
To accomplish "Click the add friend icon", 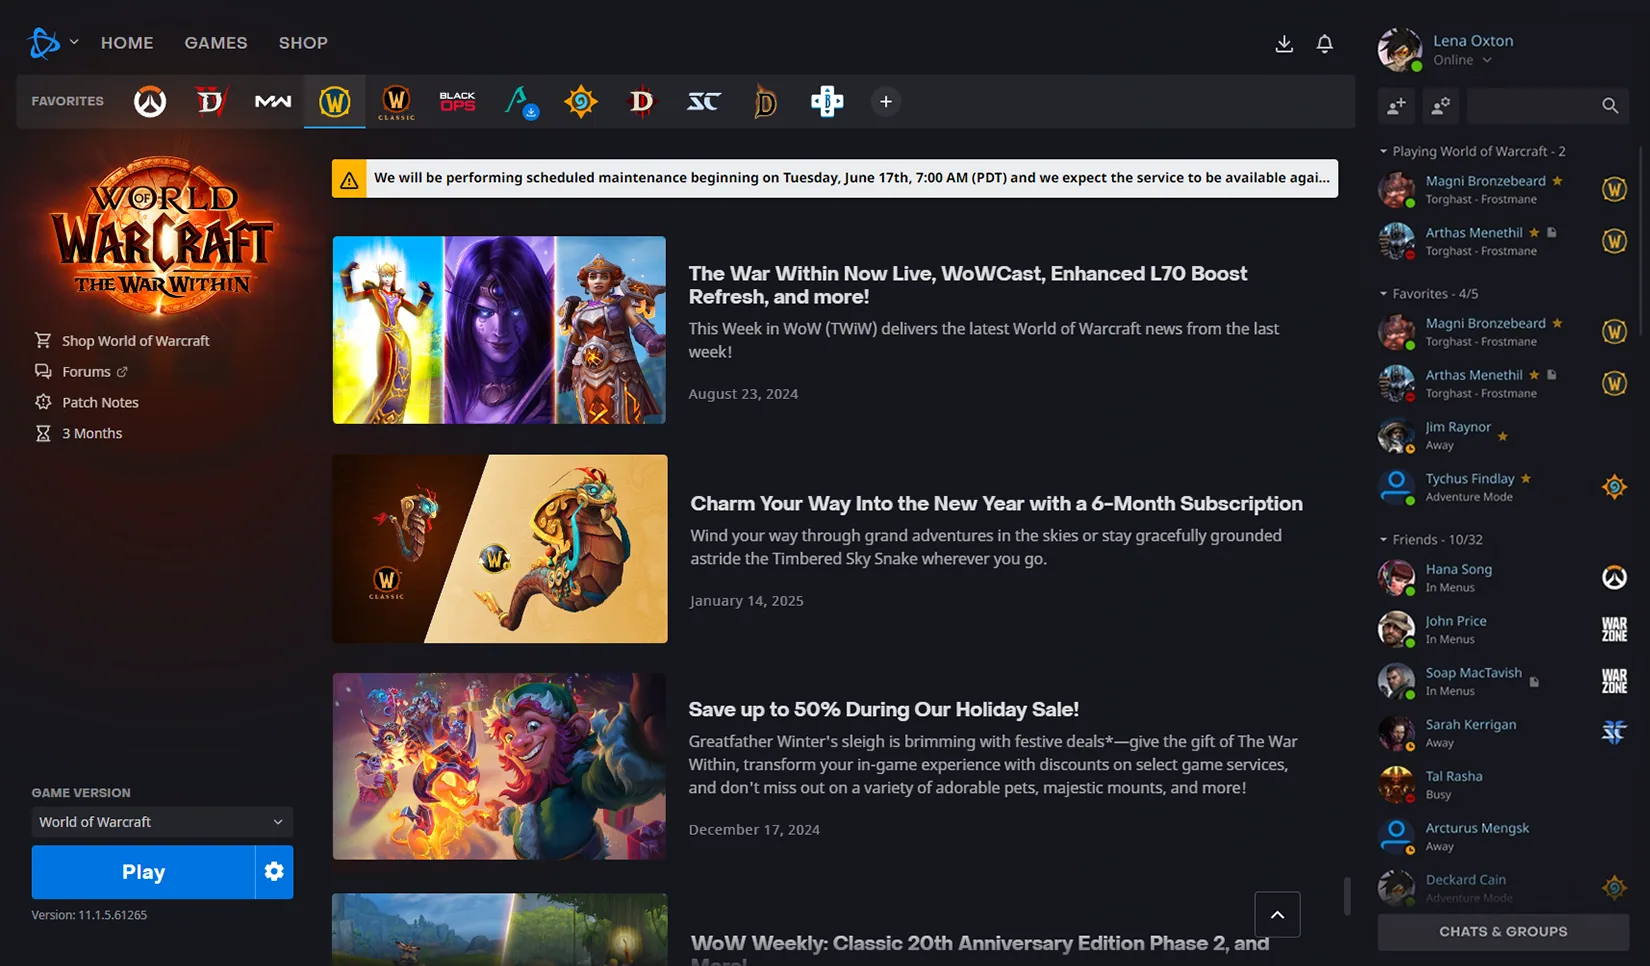I will (x=1397, y=106).
